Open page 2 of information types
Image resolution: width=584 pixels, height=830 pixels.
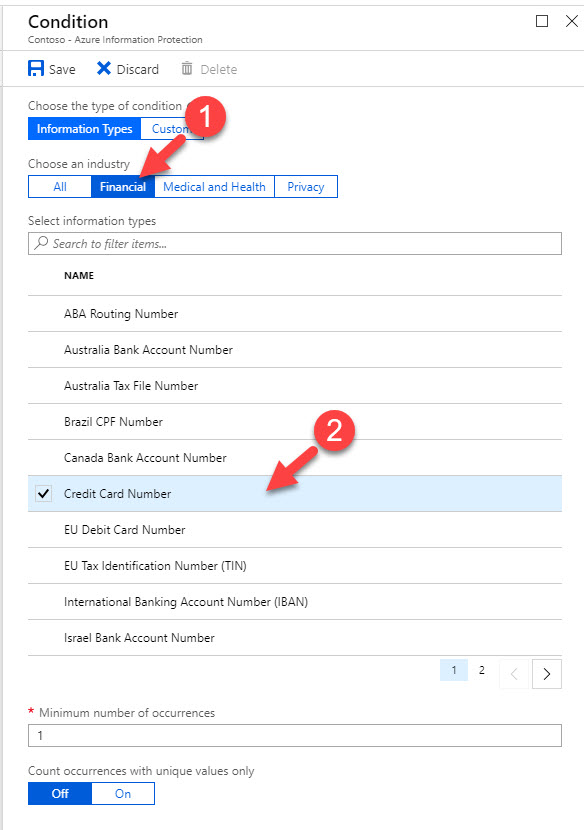coord(481,669)
